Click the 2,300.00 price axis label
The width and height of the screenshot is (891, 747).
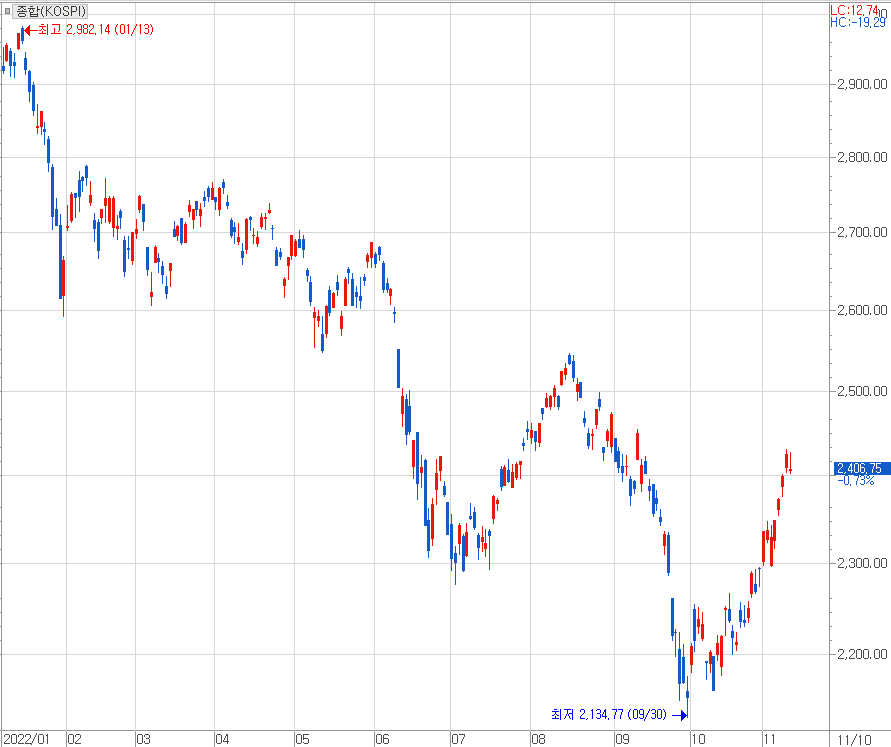click(861, 564)
